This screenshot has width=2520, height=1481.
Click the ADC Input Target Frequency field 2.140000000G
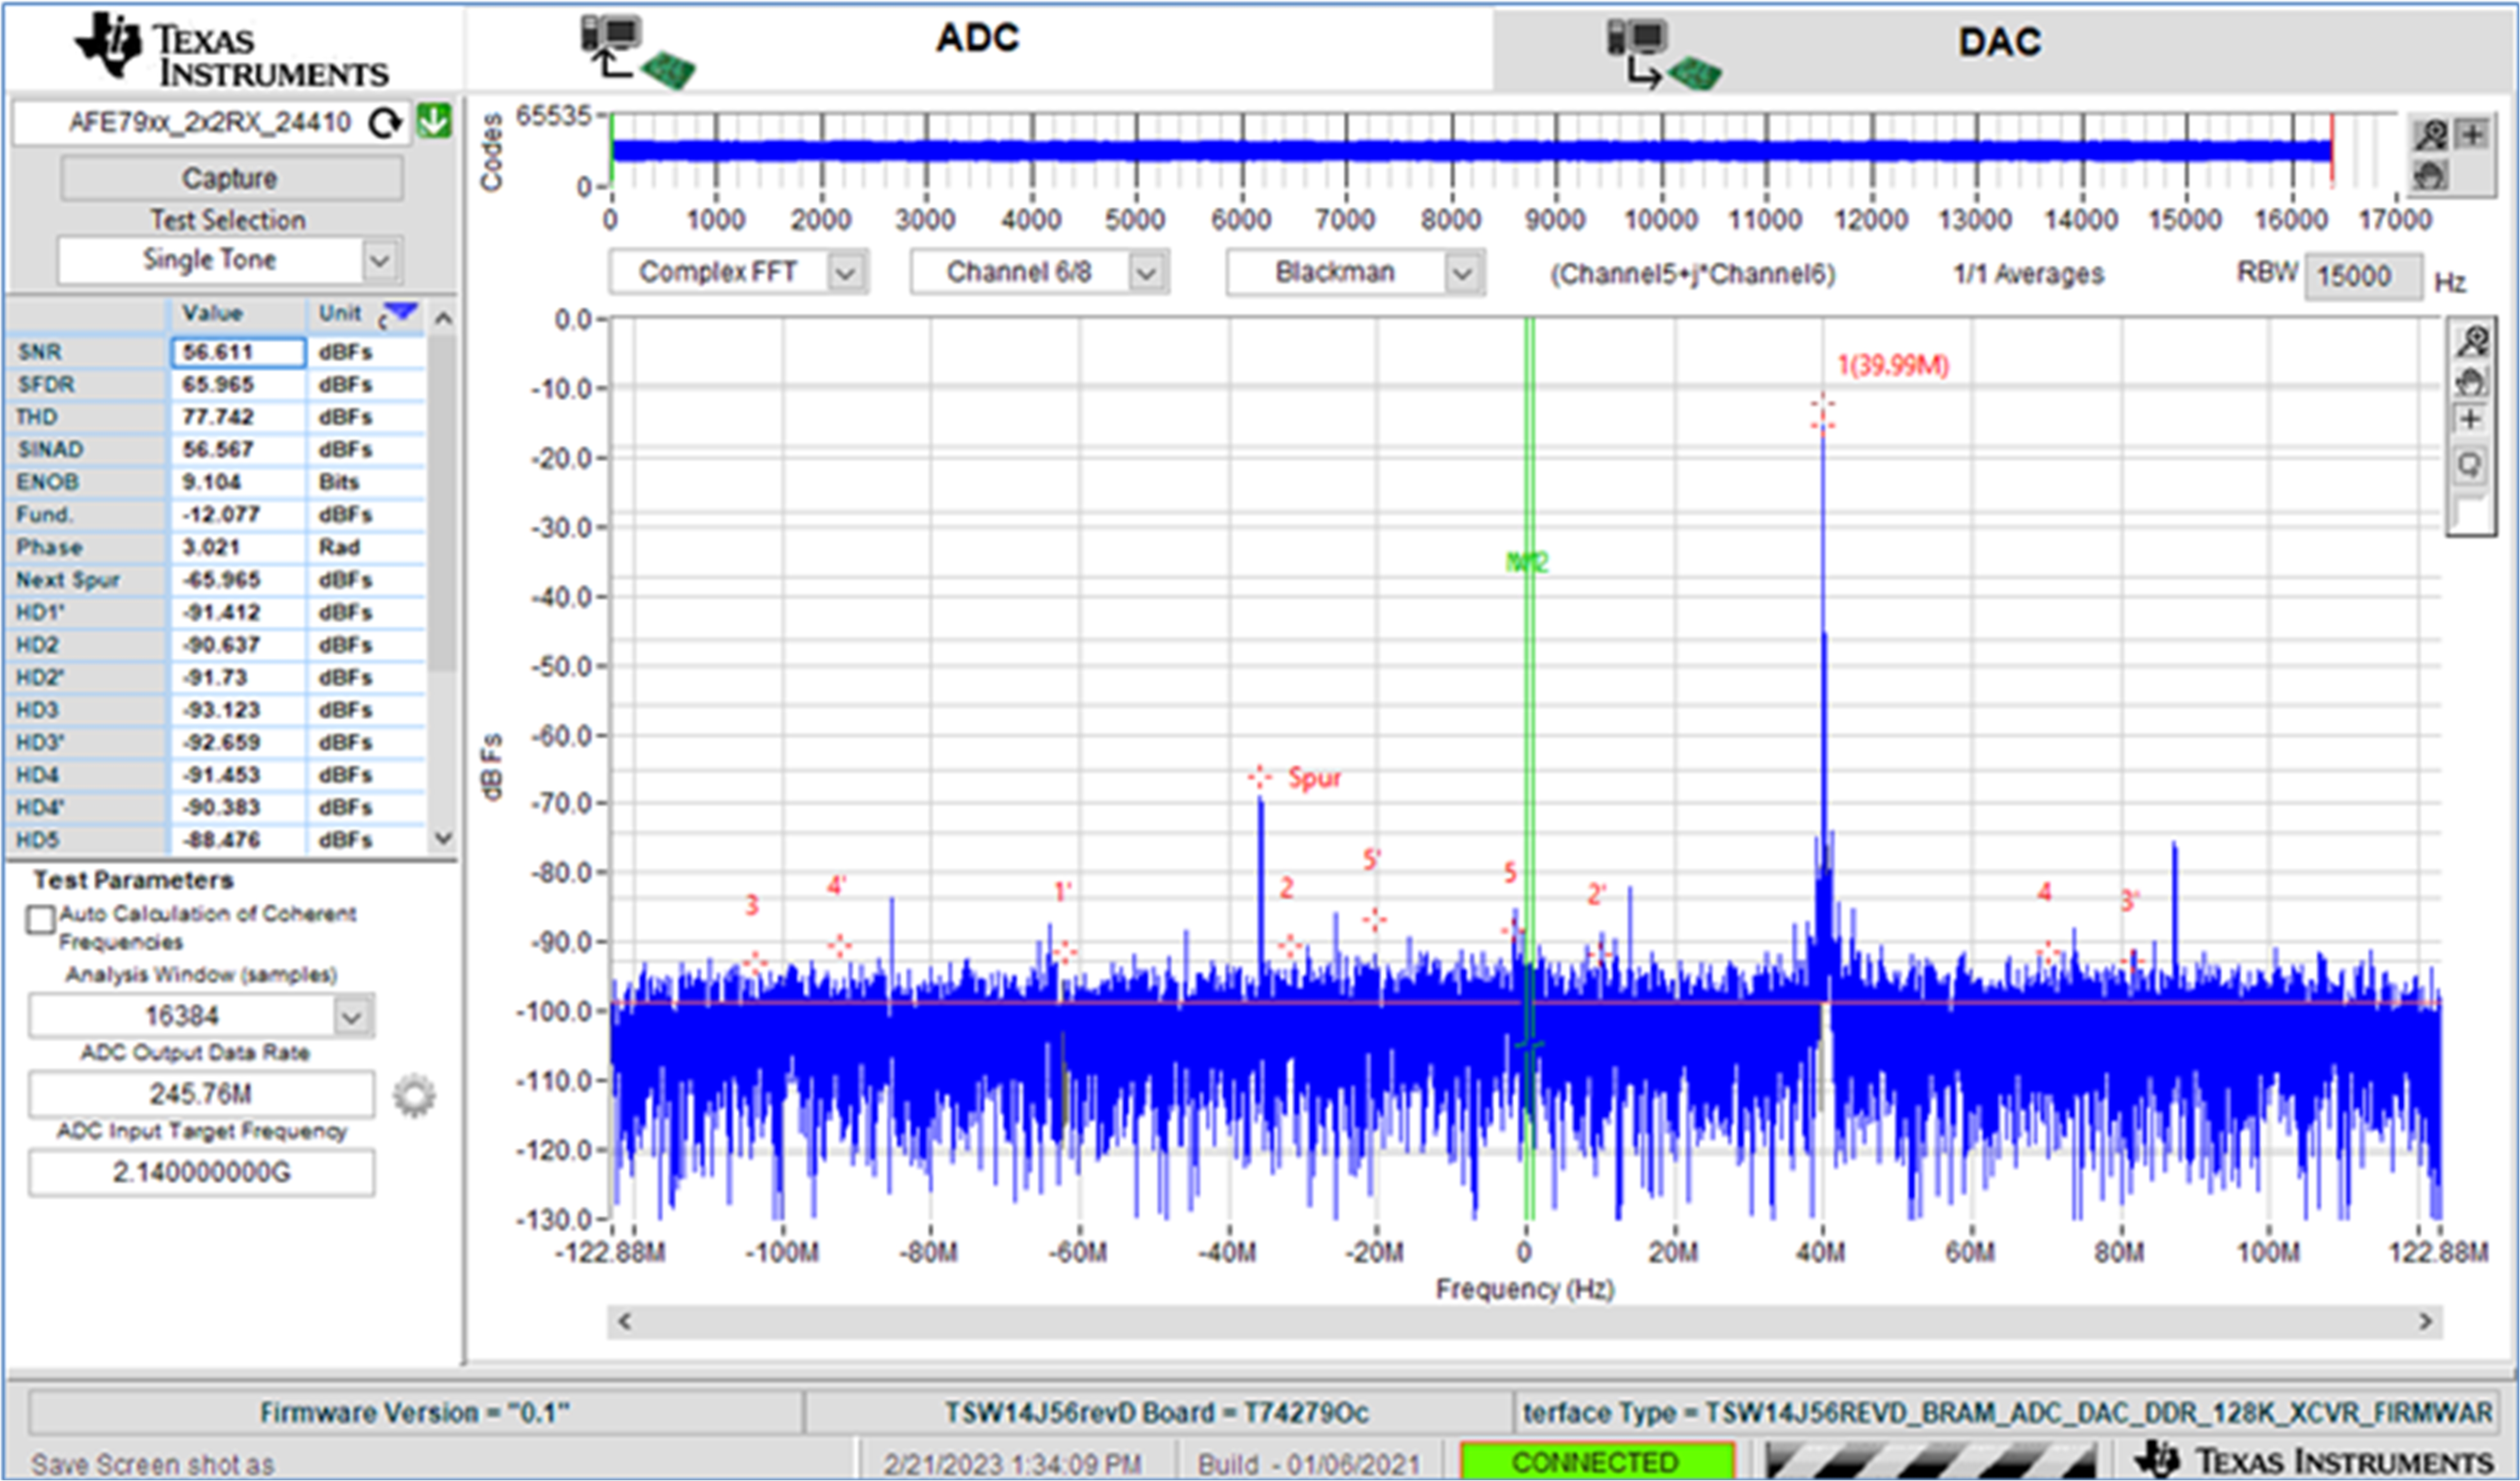201,1172
